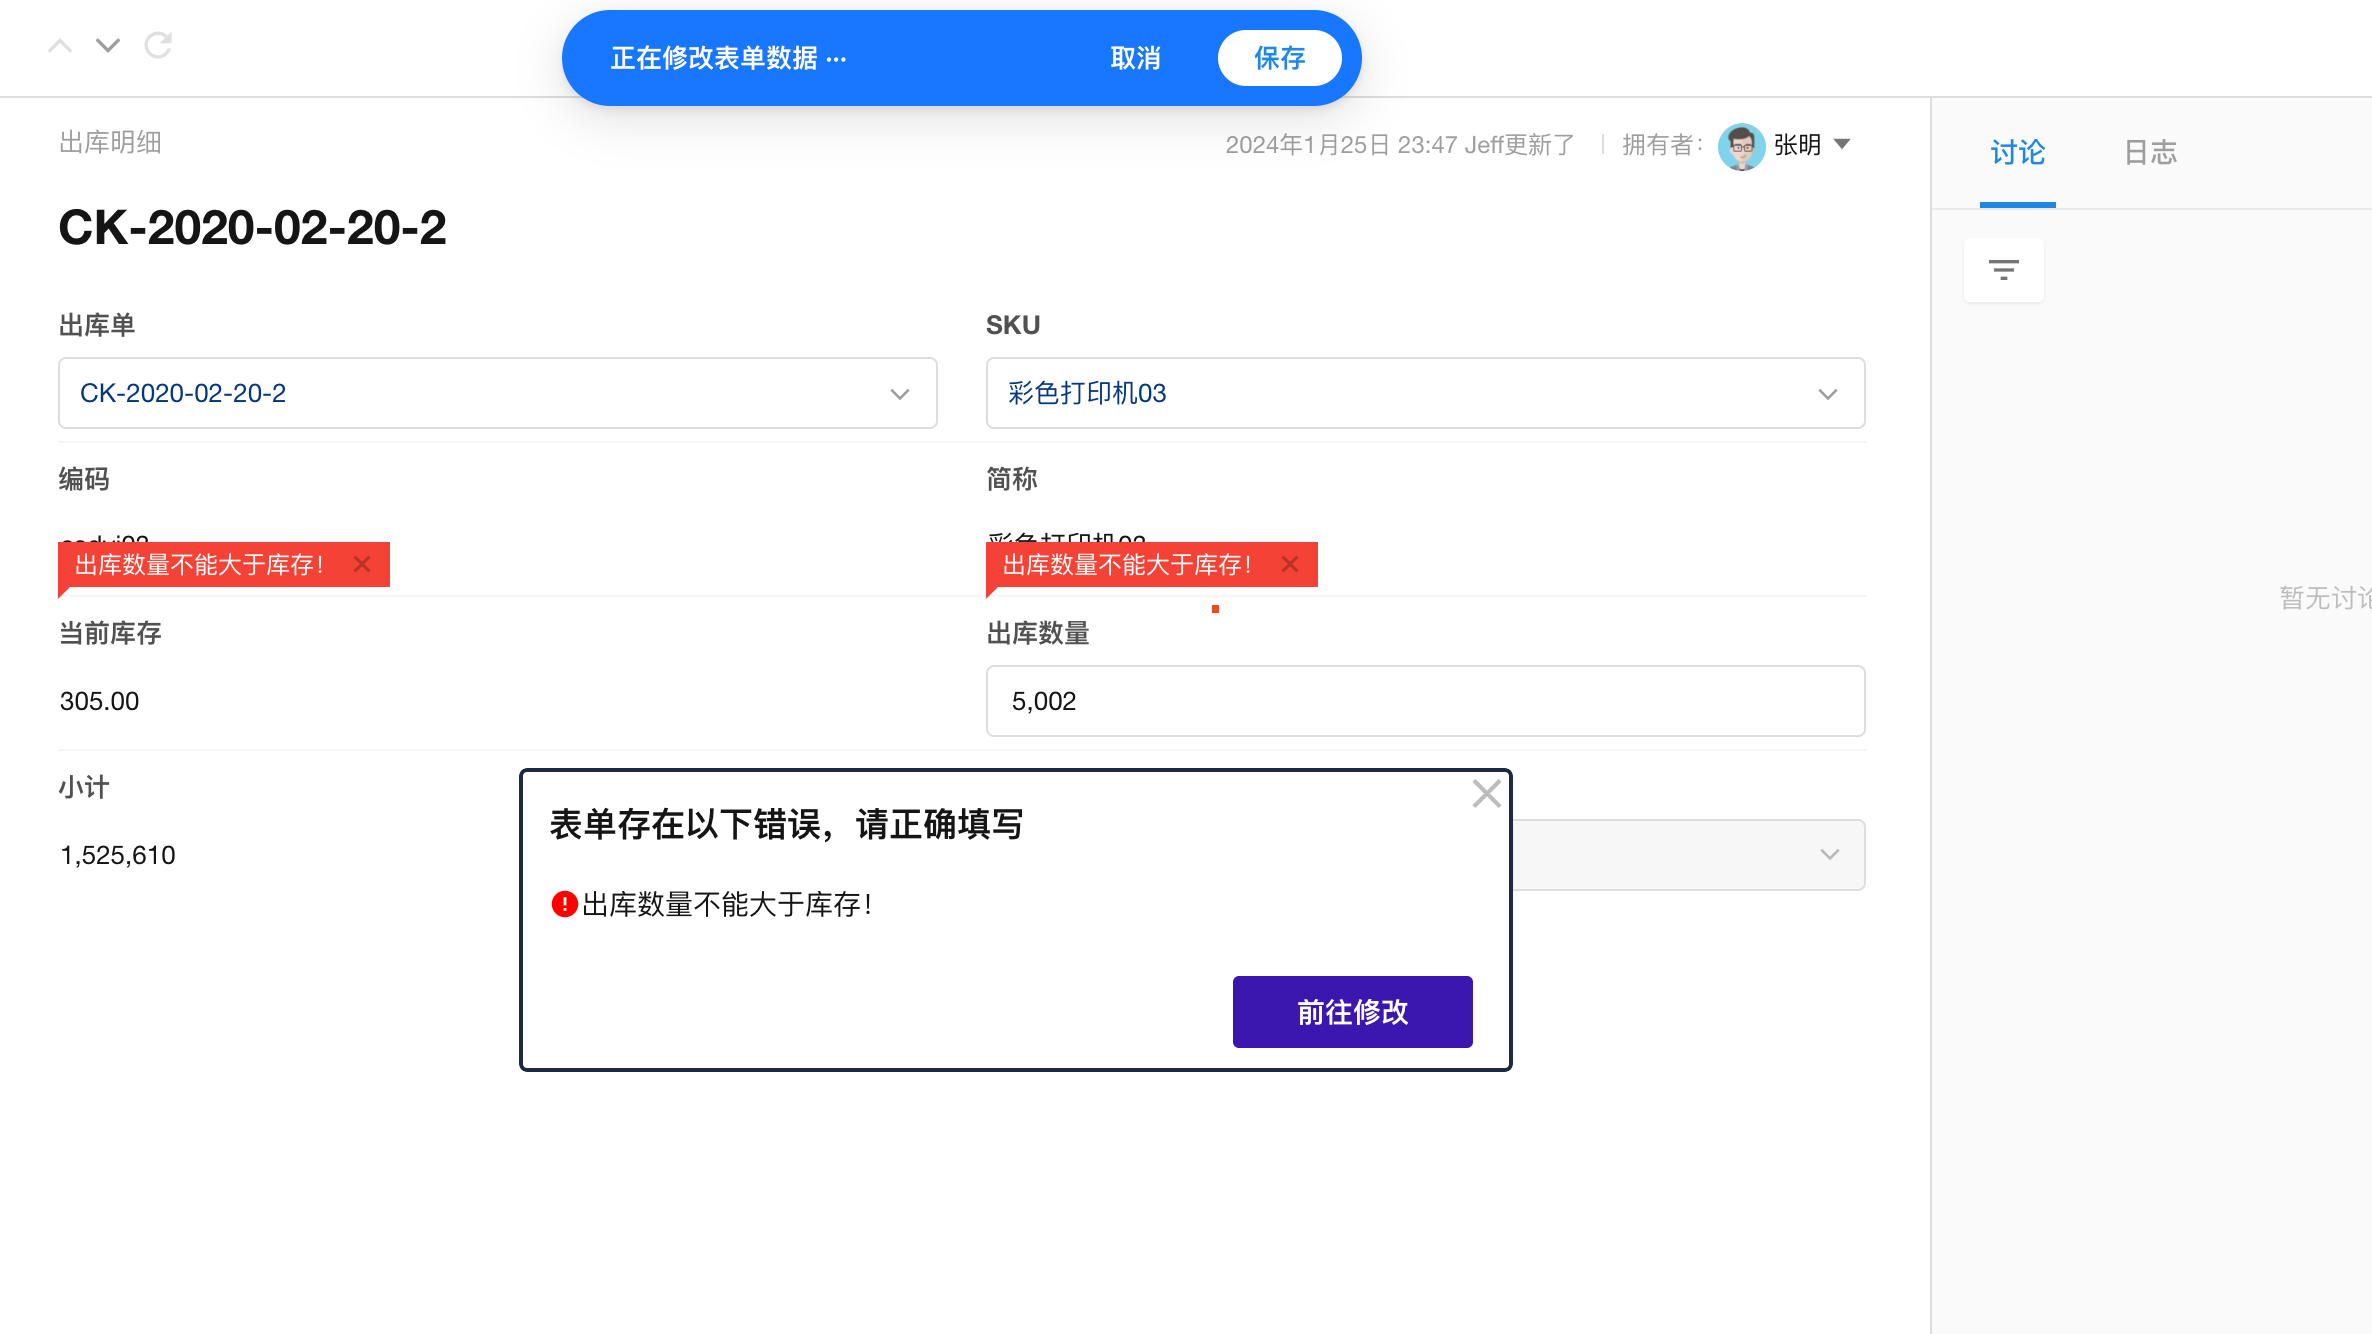Click the discussion filter icon
The width and height of the screenshot is (2372, 1334).
pos(2003,270)
